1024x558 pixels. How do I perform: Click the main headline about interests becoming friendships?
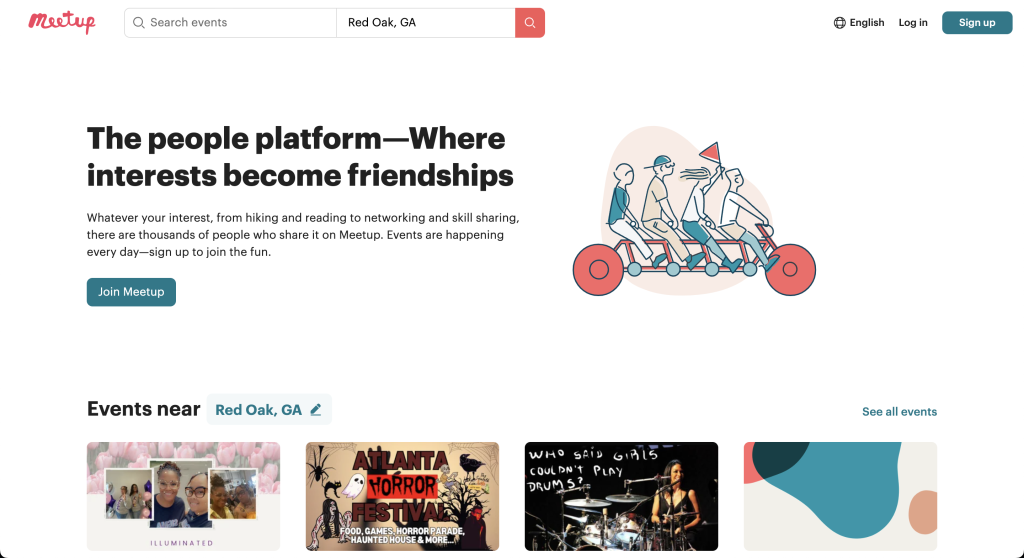(x=300, y=157)
